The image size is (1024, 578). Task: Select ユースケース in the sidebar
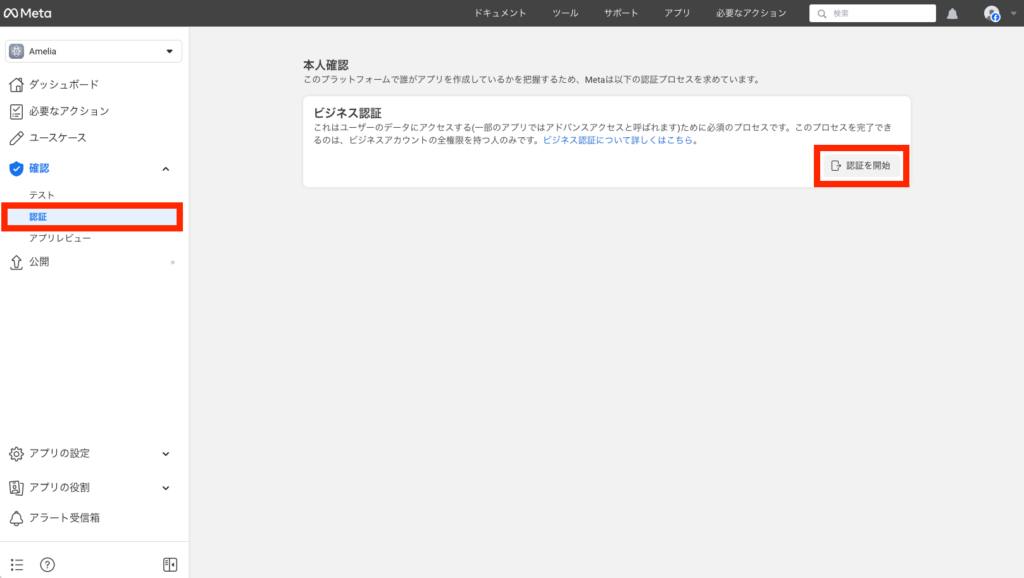tap(57, 138)
